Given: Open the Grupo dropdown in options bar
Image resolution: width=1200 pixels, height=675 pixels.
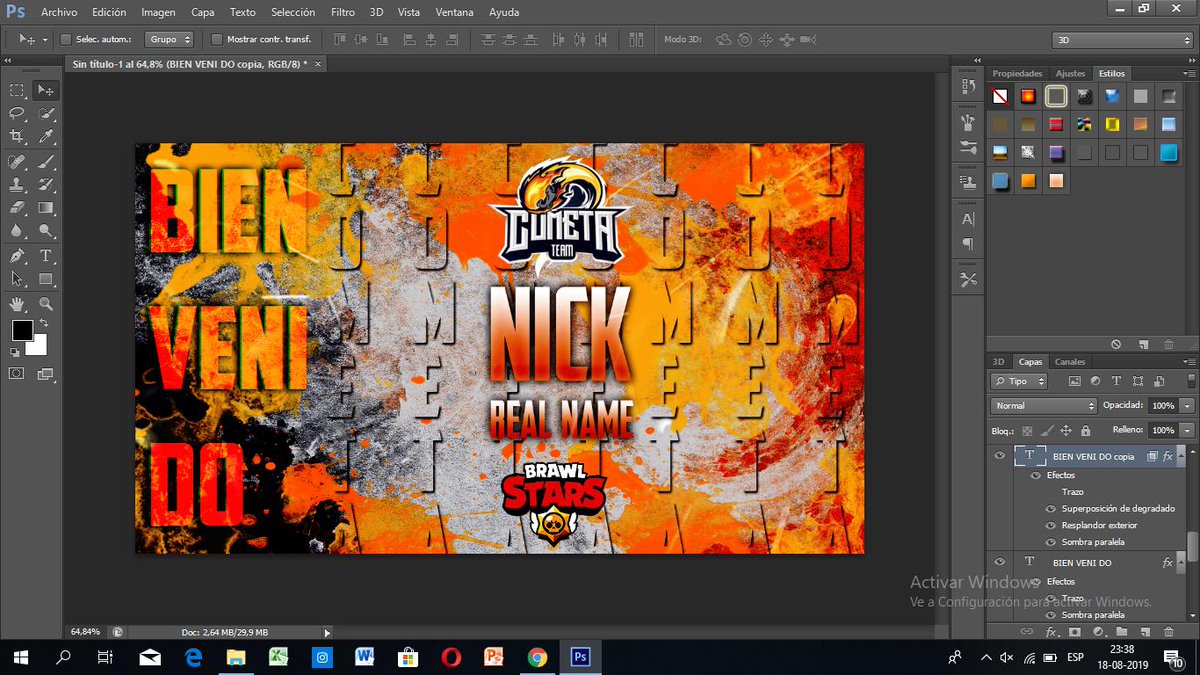Looking at the screenshot, I should pos(169,40).
